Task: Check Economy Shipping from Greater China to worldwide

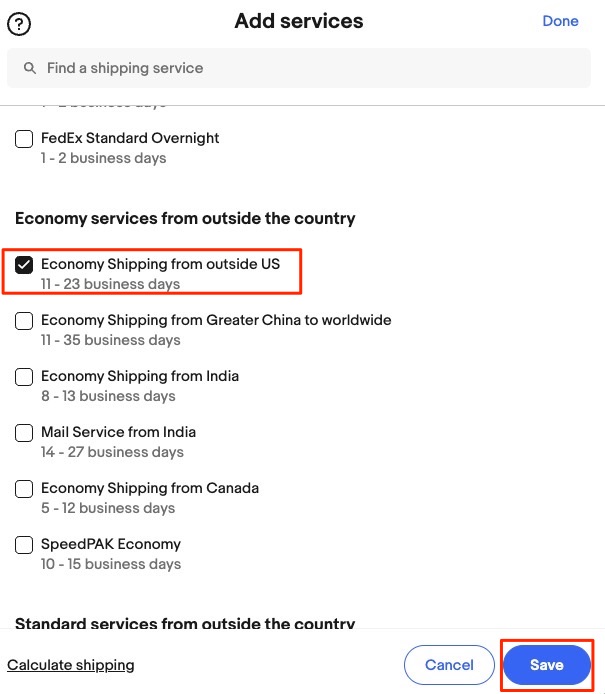Action: click(x=24, y=321)
